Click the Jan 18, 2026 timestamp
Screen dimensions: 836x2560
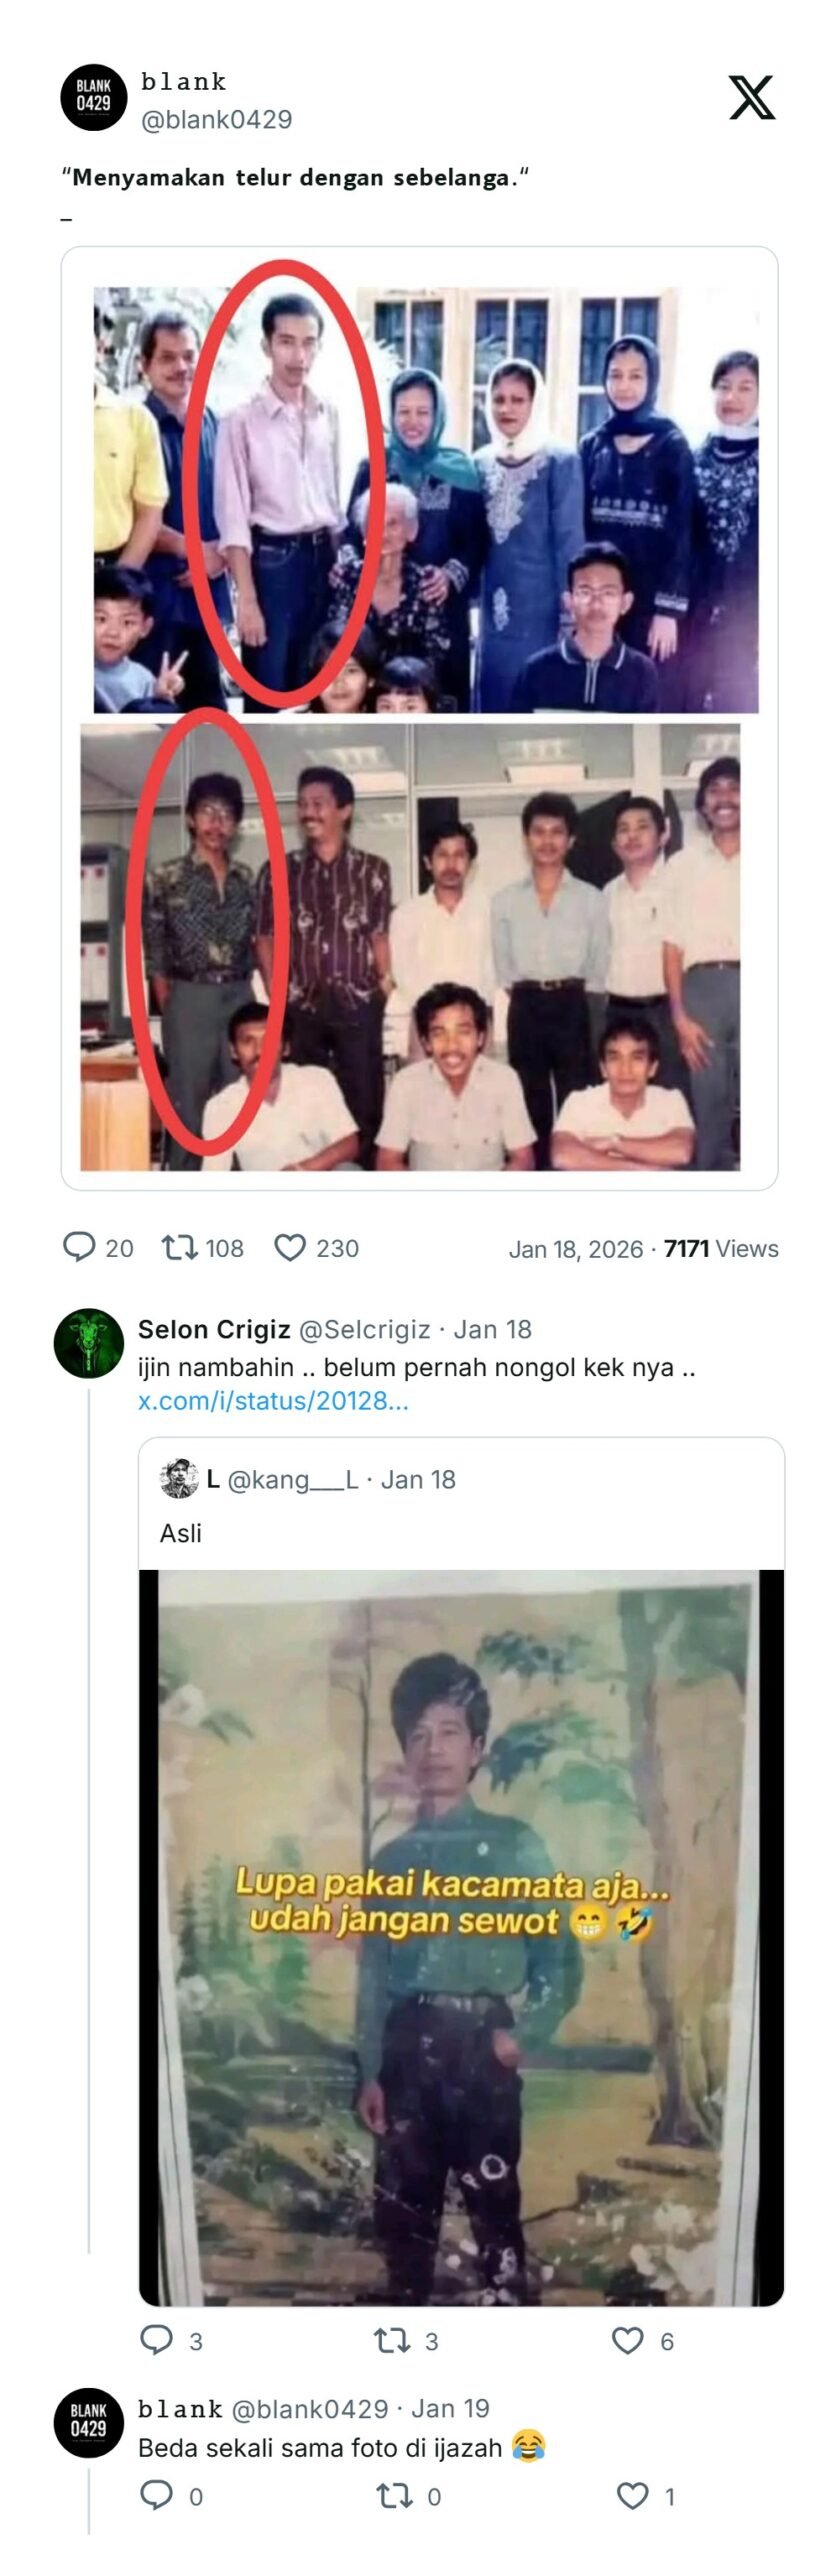tap(575, 1248)
